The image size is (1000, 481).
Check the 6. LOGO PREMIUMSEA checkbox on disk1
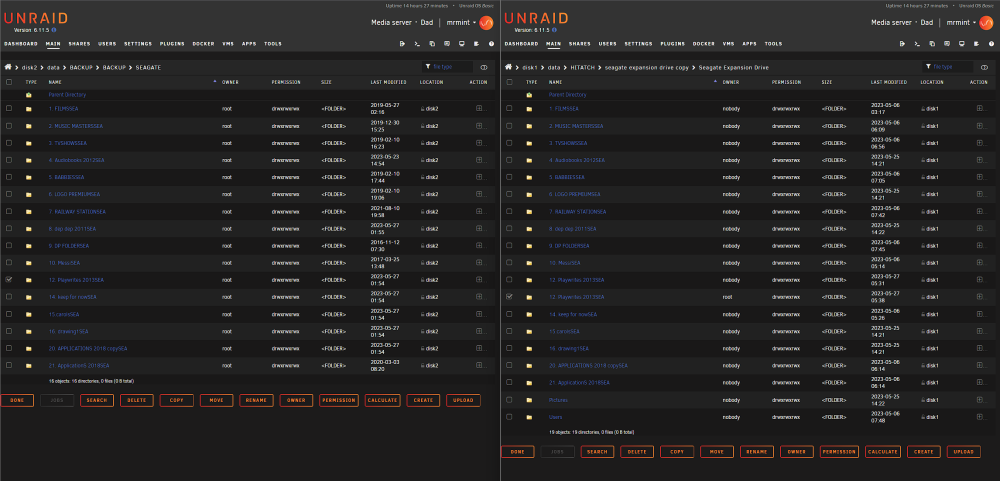point(509,194)
